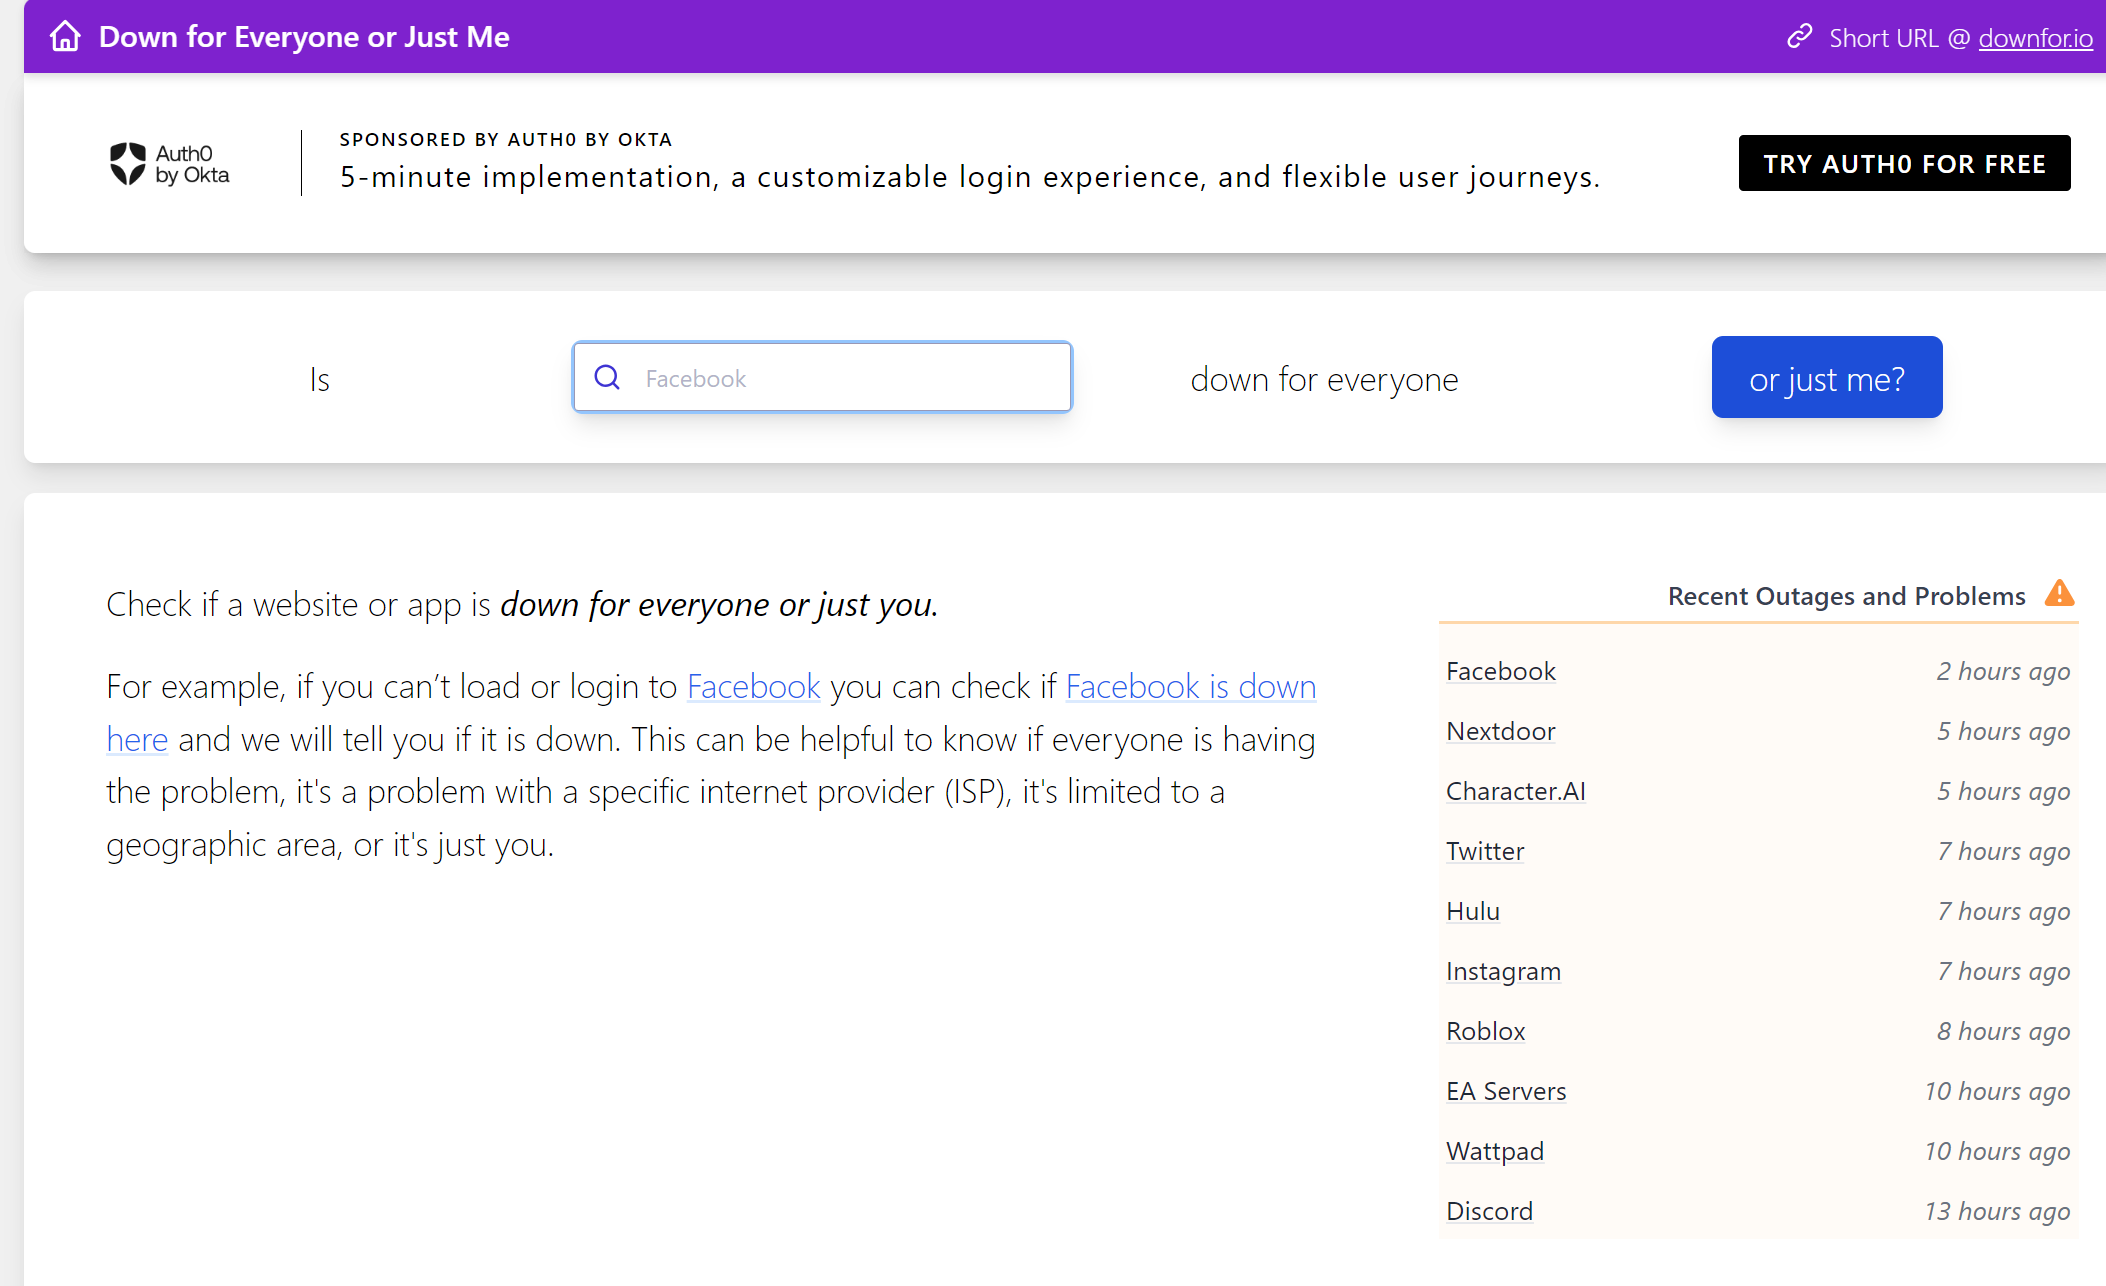Open Discord outage entry
The width and height of the screenshot is (2106, 1286).
pyautogui.click(x=1489, y=1211)
